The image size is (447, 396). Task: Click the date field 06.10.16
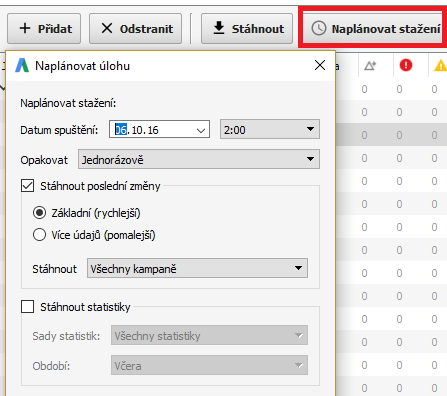coord(159,129)
